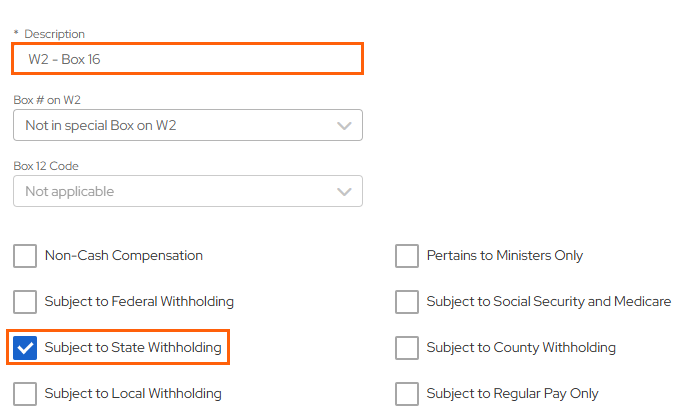Select the Subject to Regular Pay Only checkbox
This screenshot has height=412, width=684.
(x=407, y=394)
